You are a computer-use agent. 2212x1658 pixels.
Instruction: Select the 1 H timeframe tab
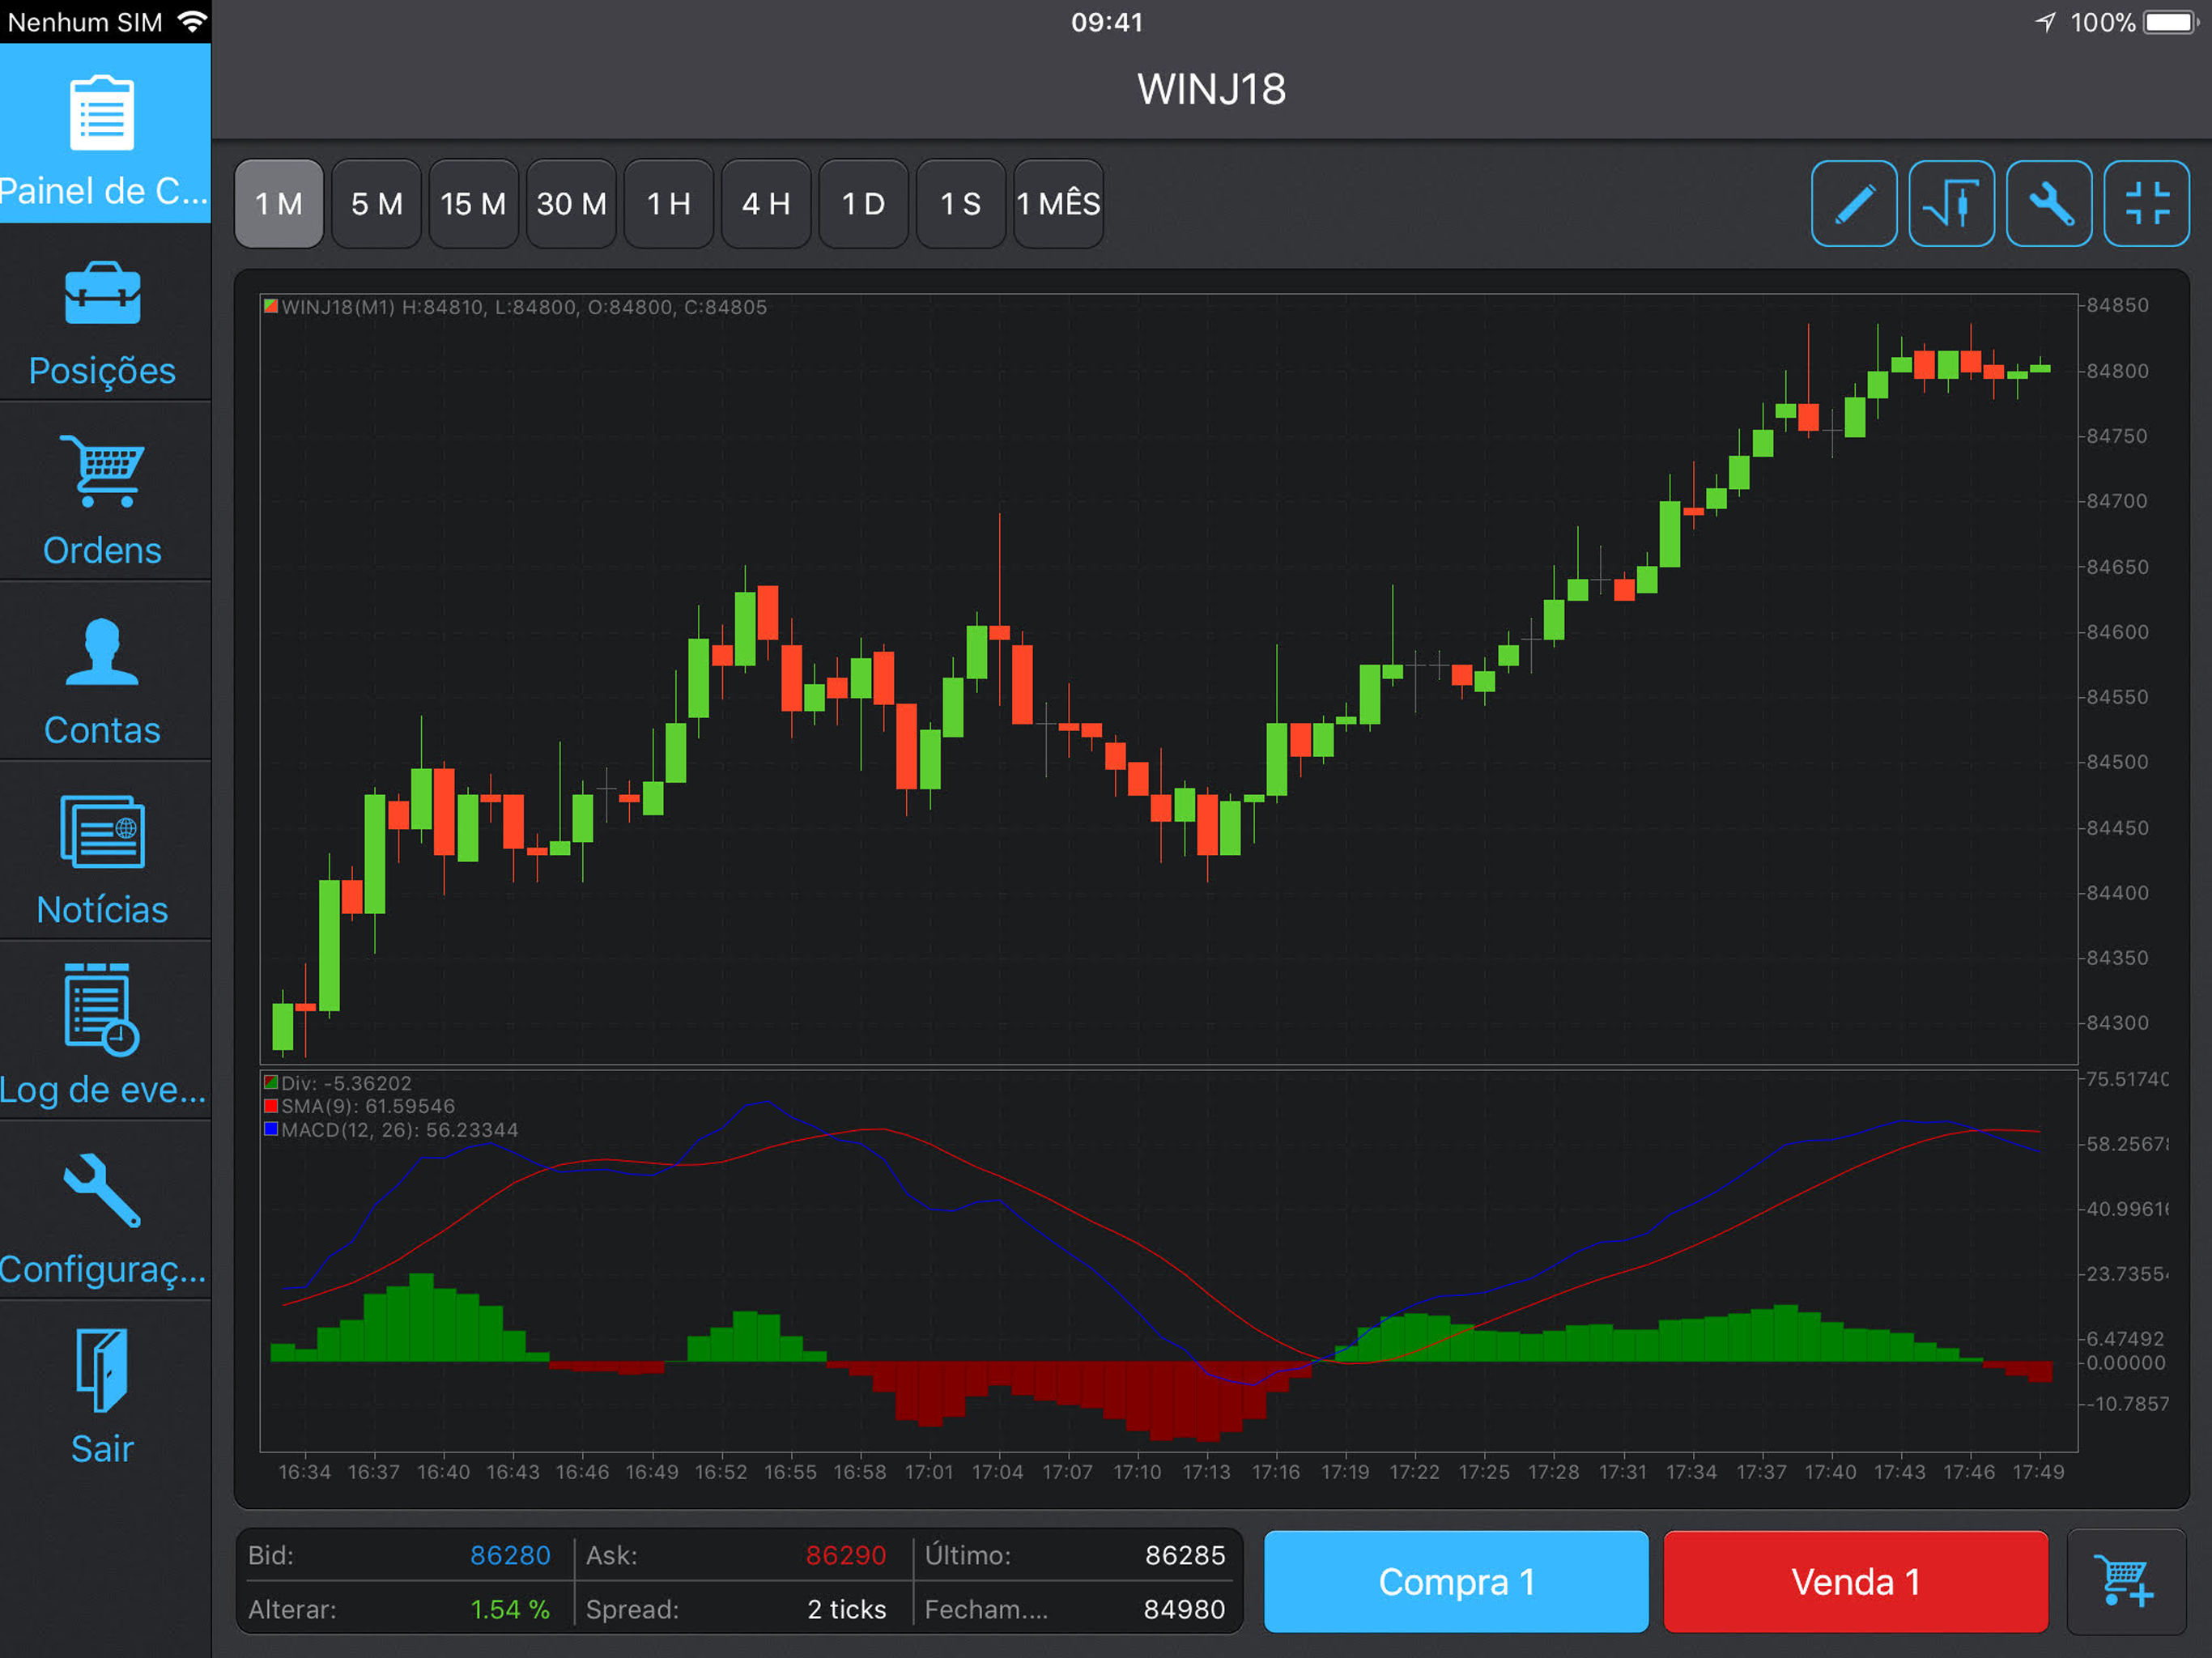click(668, 204)
